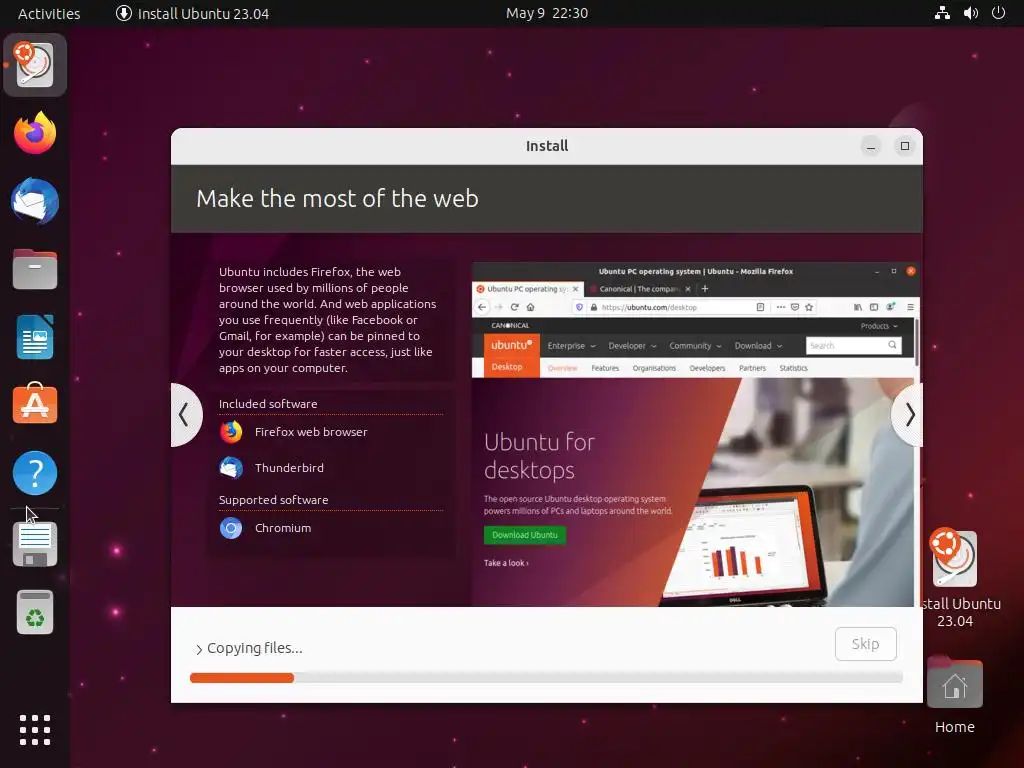Open the Help icon in dock
This screenshot has height=768, width=1024.
pos(35,472)
